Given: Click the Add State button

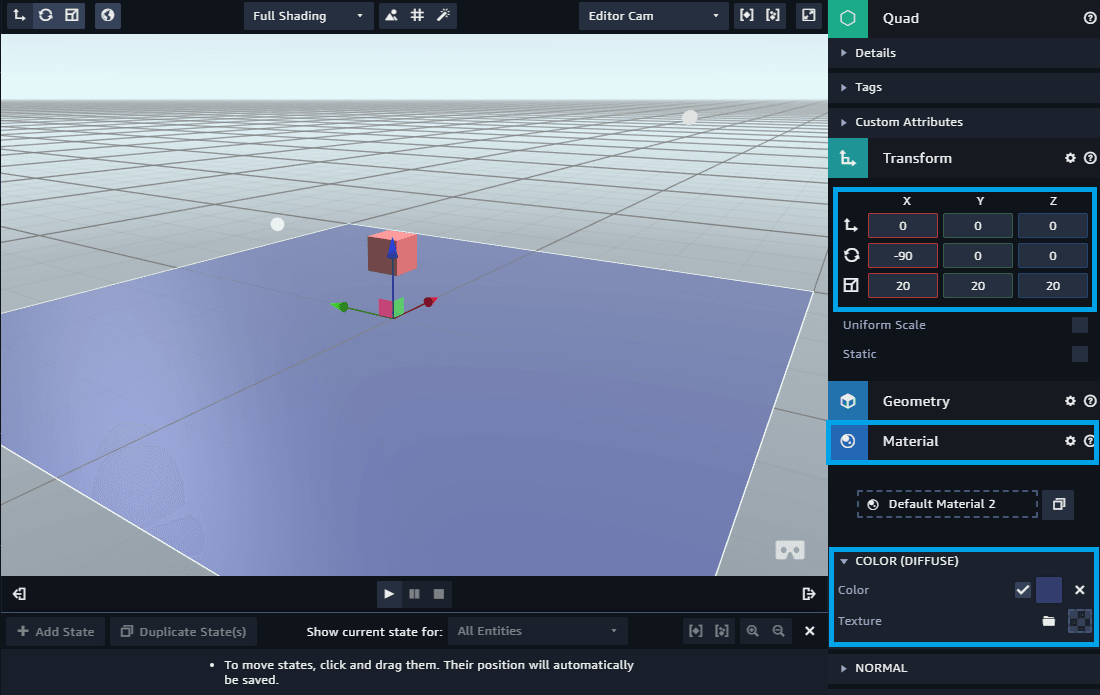Looking at the screenshot, I should tap(55, 631).
